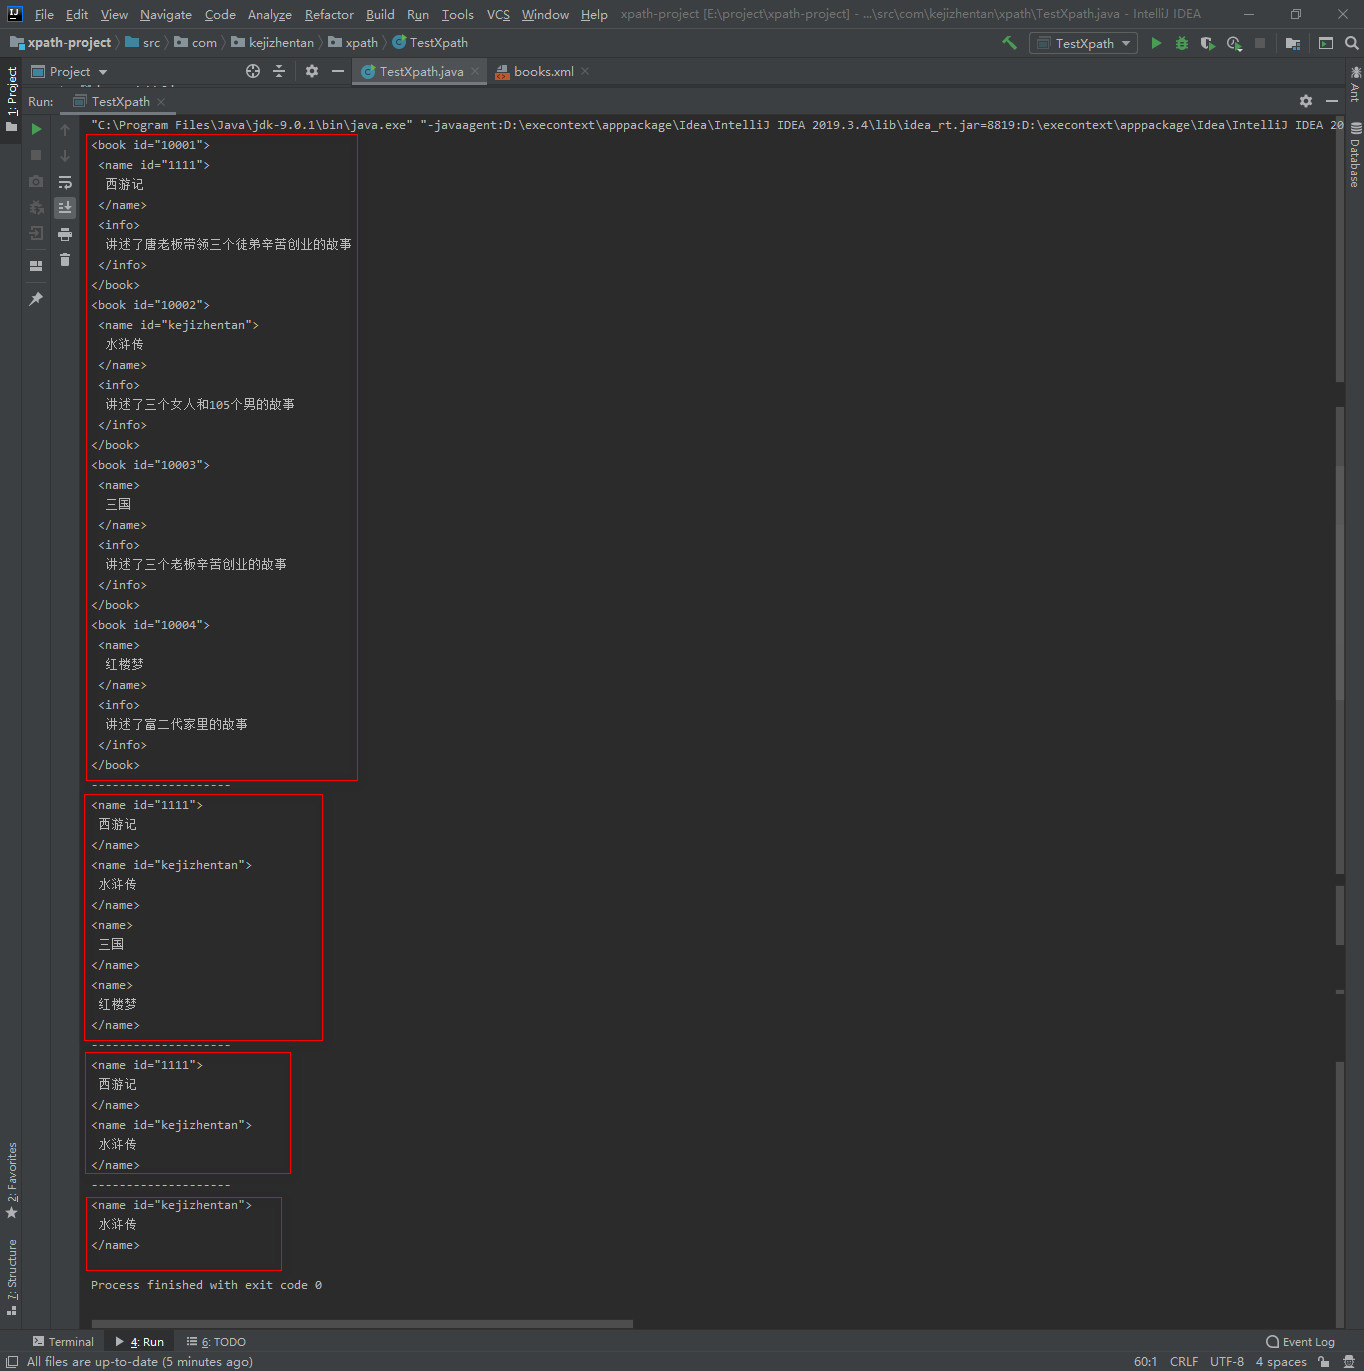Open Search Everywhere magnifier
The image size is (1364, 1371).
click(x=1352, y=43)
